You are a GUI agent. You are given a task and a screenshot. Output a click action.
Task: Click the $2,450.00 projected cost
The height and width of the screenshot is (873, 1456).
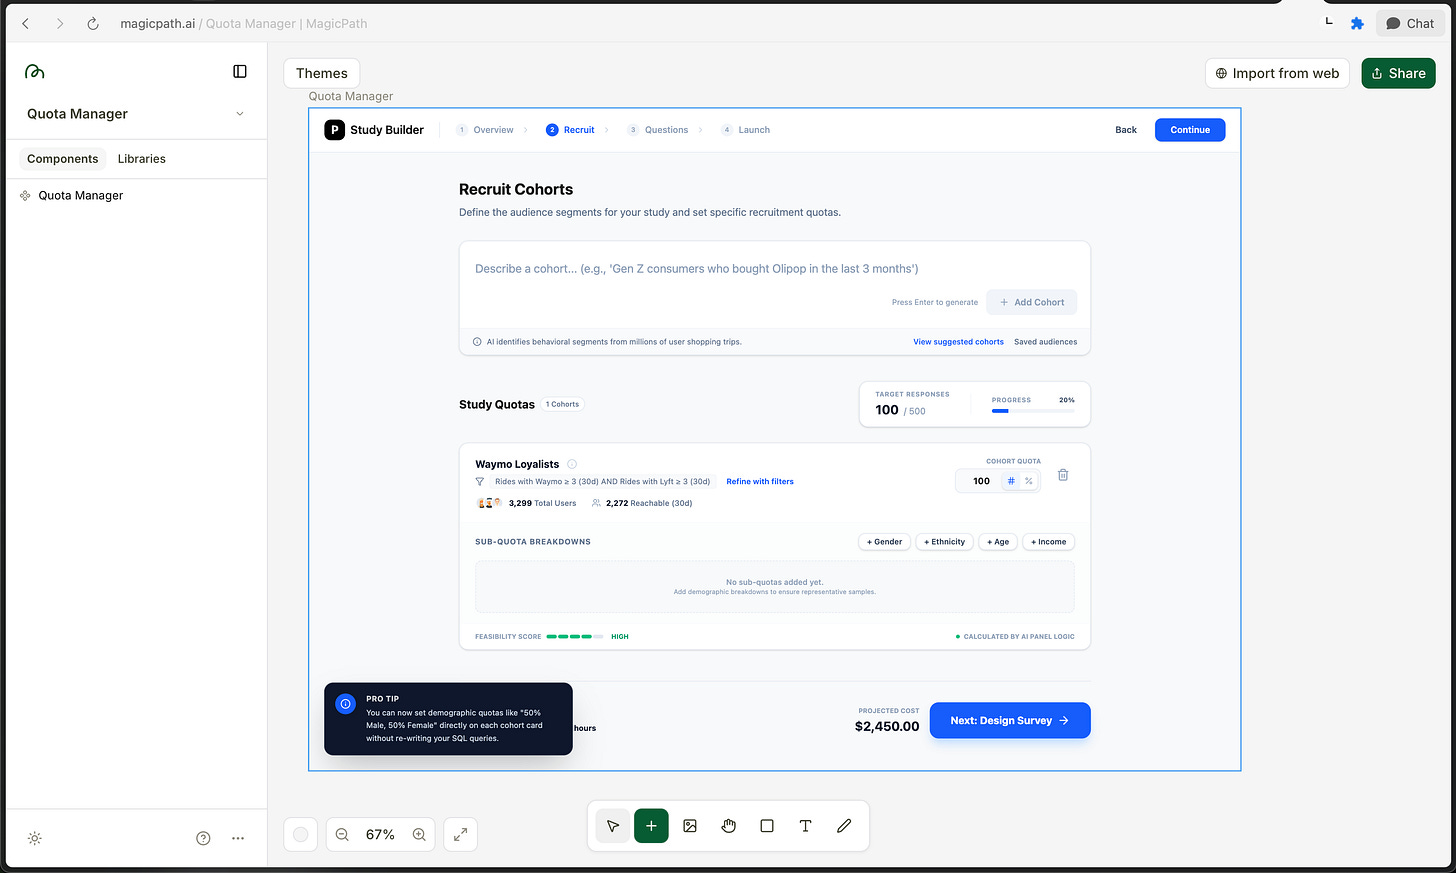[887, 726]
